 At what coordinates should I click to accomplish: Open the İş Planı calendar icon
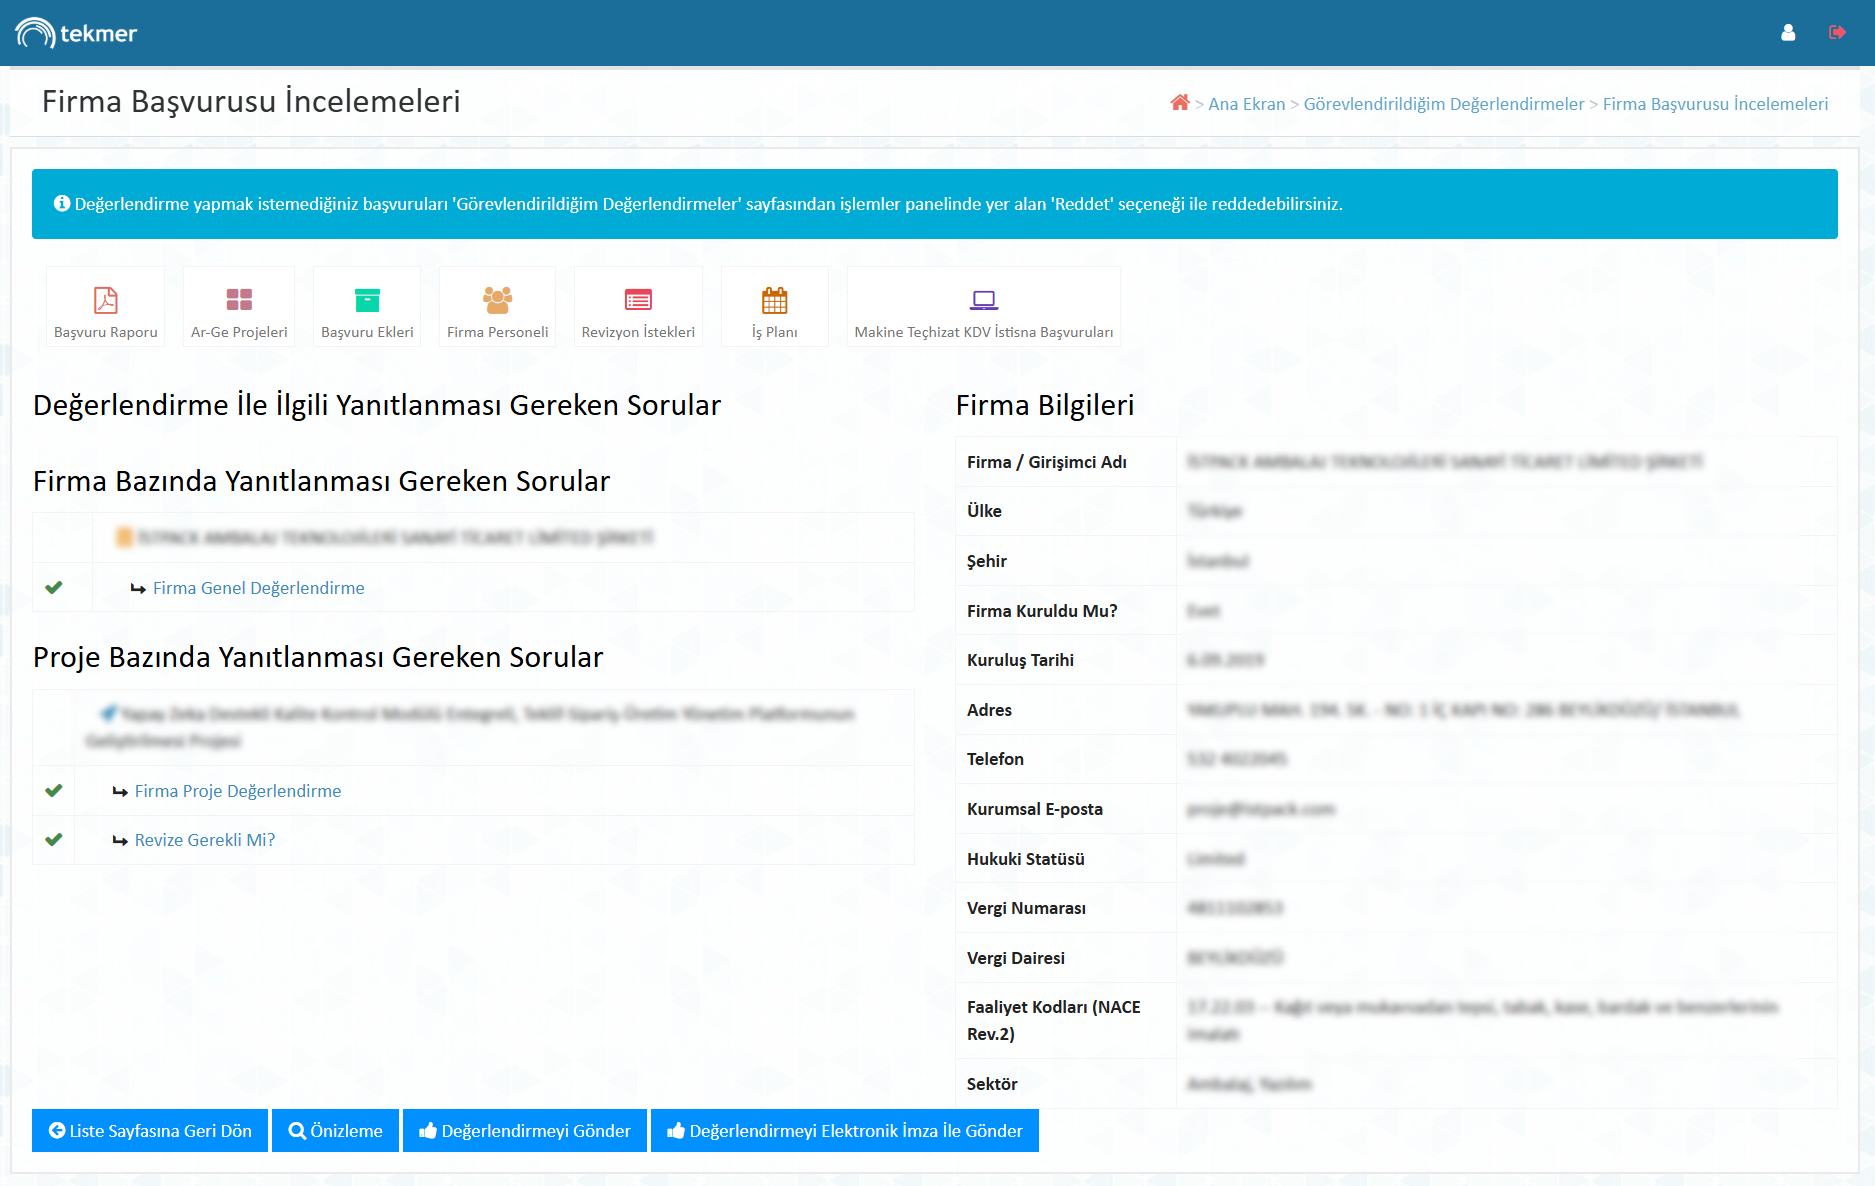pyautogui.click(x=775, y=300)
